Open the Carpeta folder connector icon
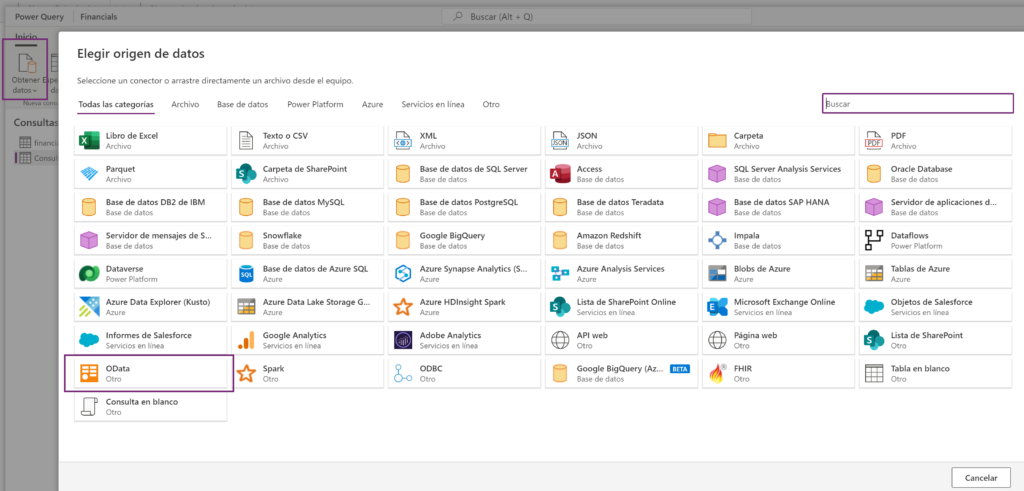 pos(717,140)
